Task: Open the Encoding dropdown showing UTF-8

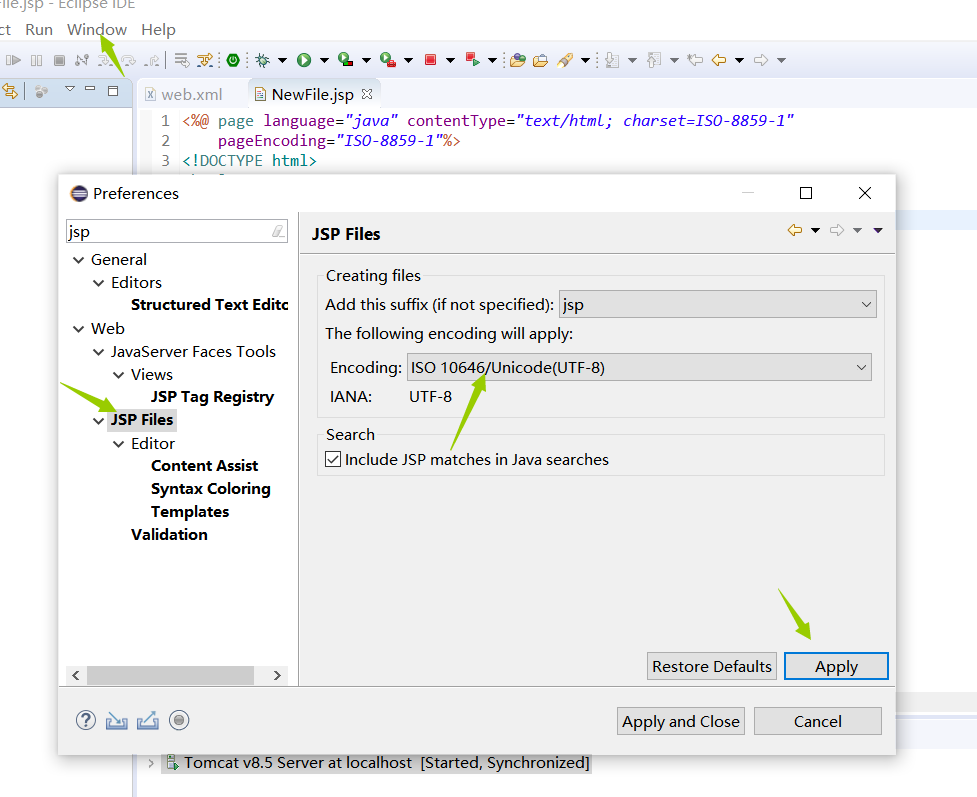Action: coord(639,367)
